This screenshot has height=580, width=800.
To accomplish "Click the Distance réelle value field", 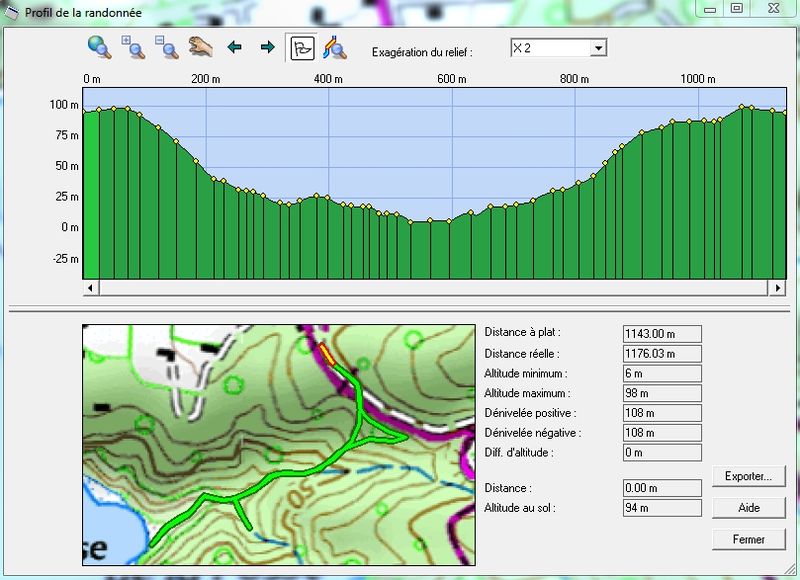I will click(x=662, y=354).
